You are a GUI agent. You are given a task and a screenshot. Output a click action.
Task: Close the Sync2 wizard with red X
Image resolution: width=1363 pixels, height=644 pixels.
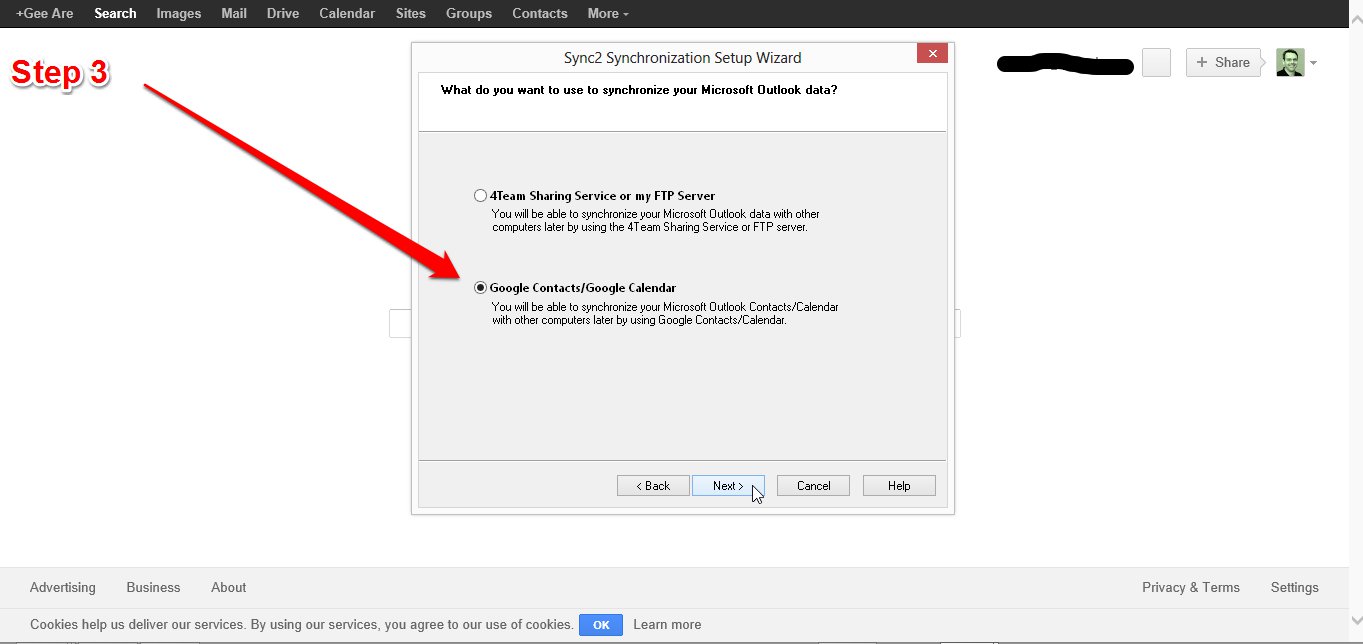[932, 54]
